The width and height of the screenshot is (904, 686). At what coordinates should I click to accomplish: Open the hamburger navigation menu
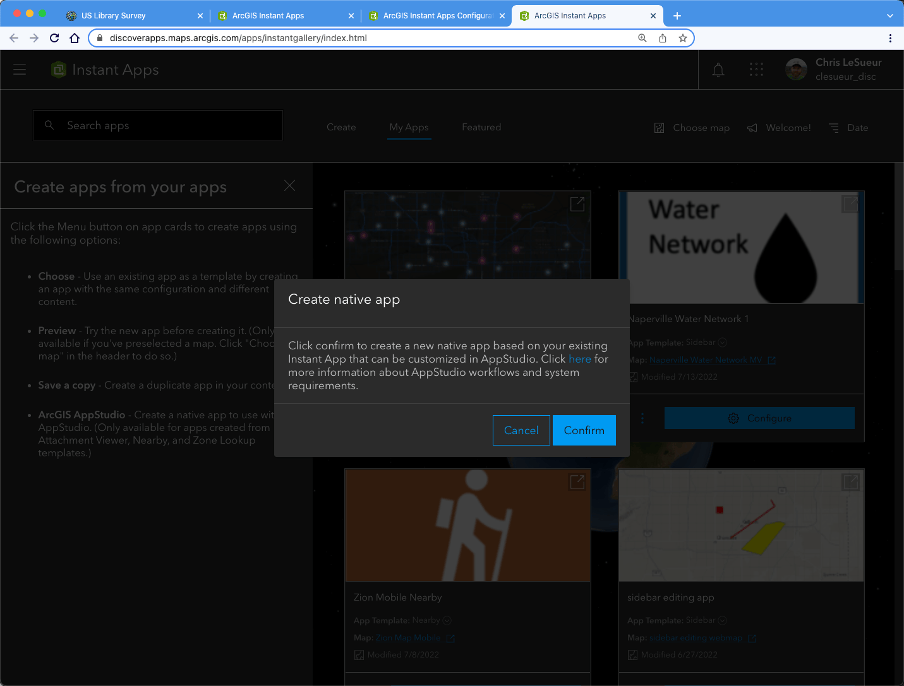coord(20,70)
